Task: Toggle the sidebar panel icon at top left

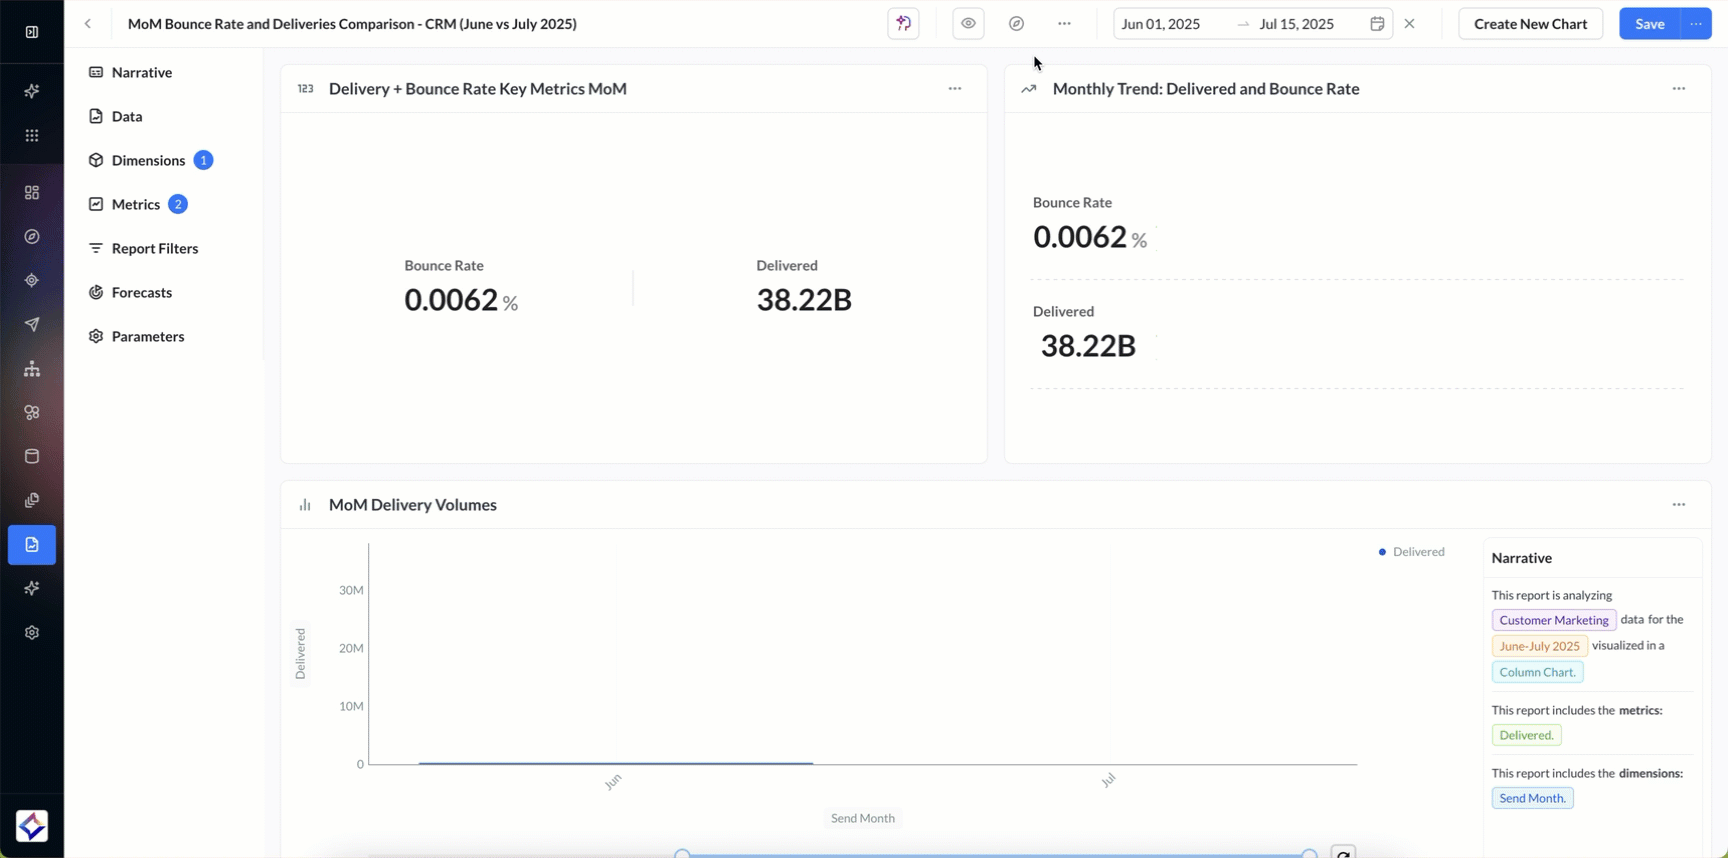Action: 32,32
